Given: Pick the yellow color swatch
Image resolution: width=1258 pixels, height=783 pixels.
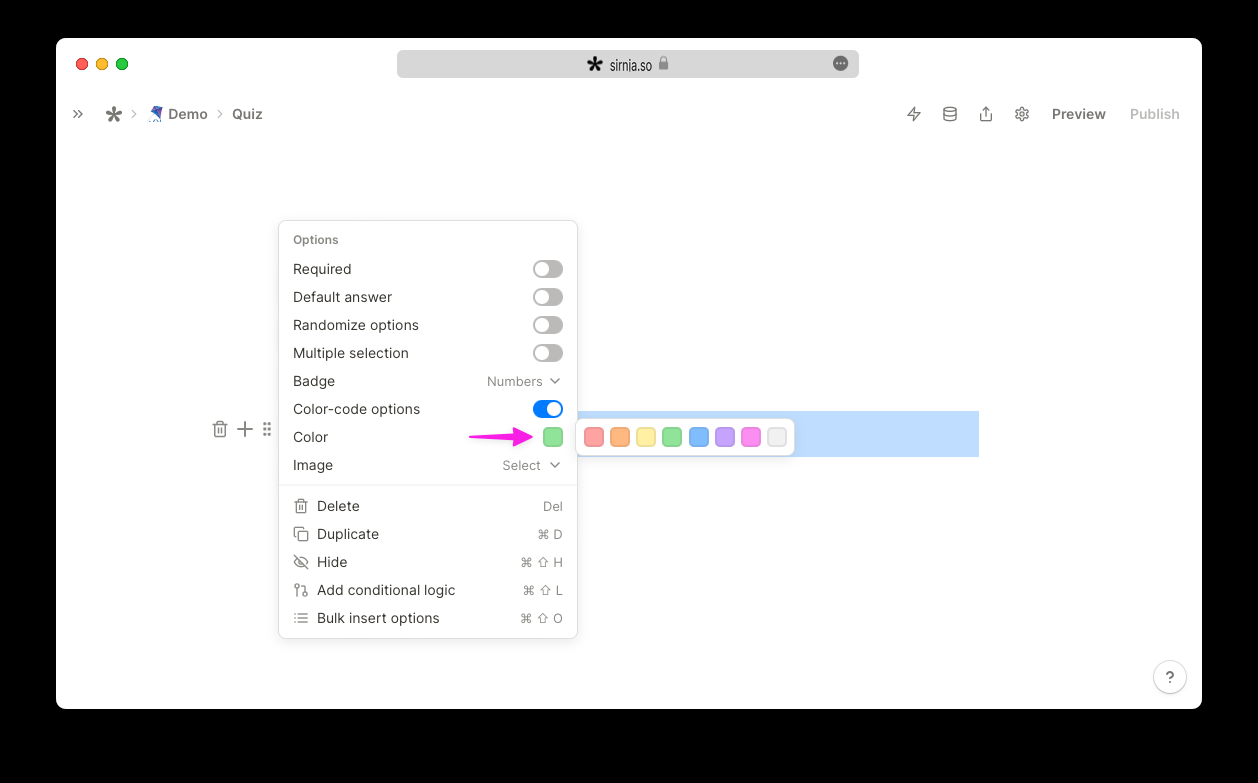Looking at the screenshot, I should coord(646,437).
